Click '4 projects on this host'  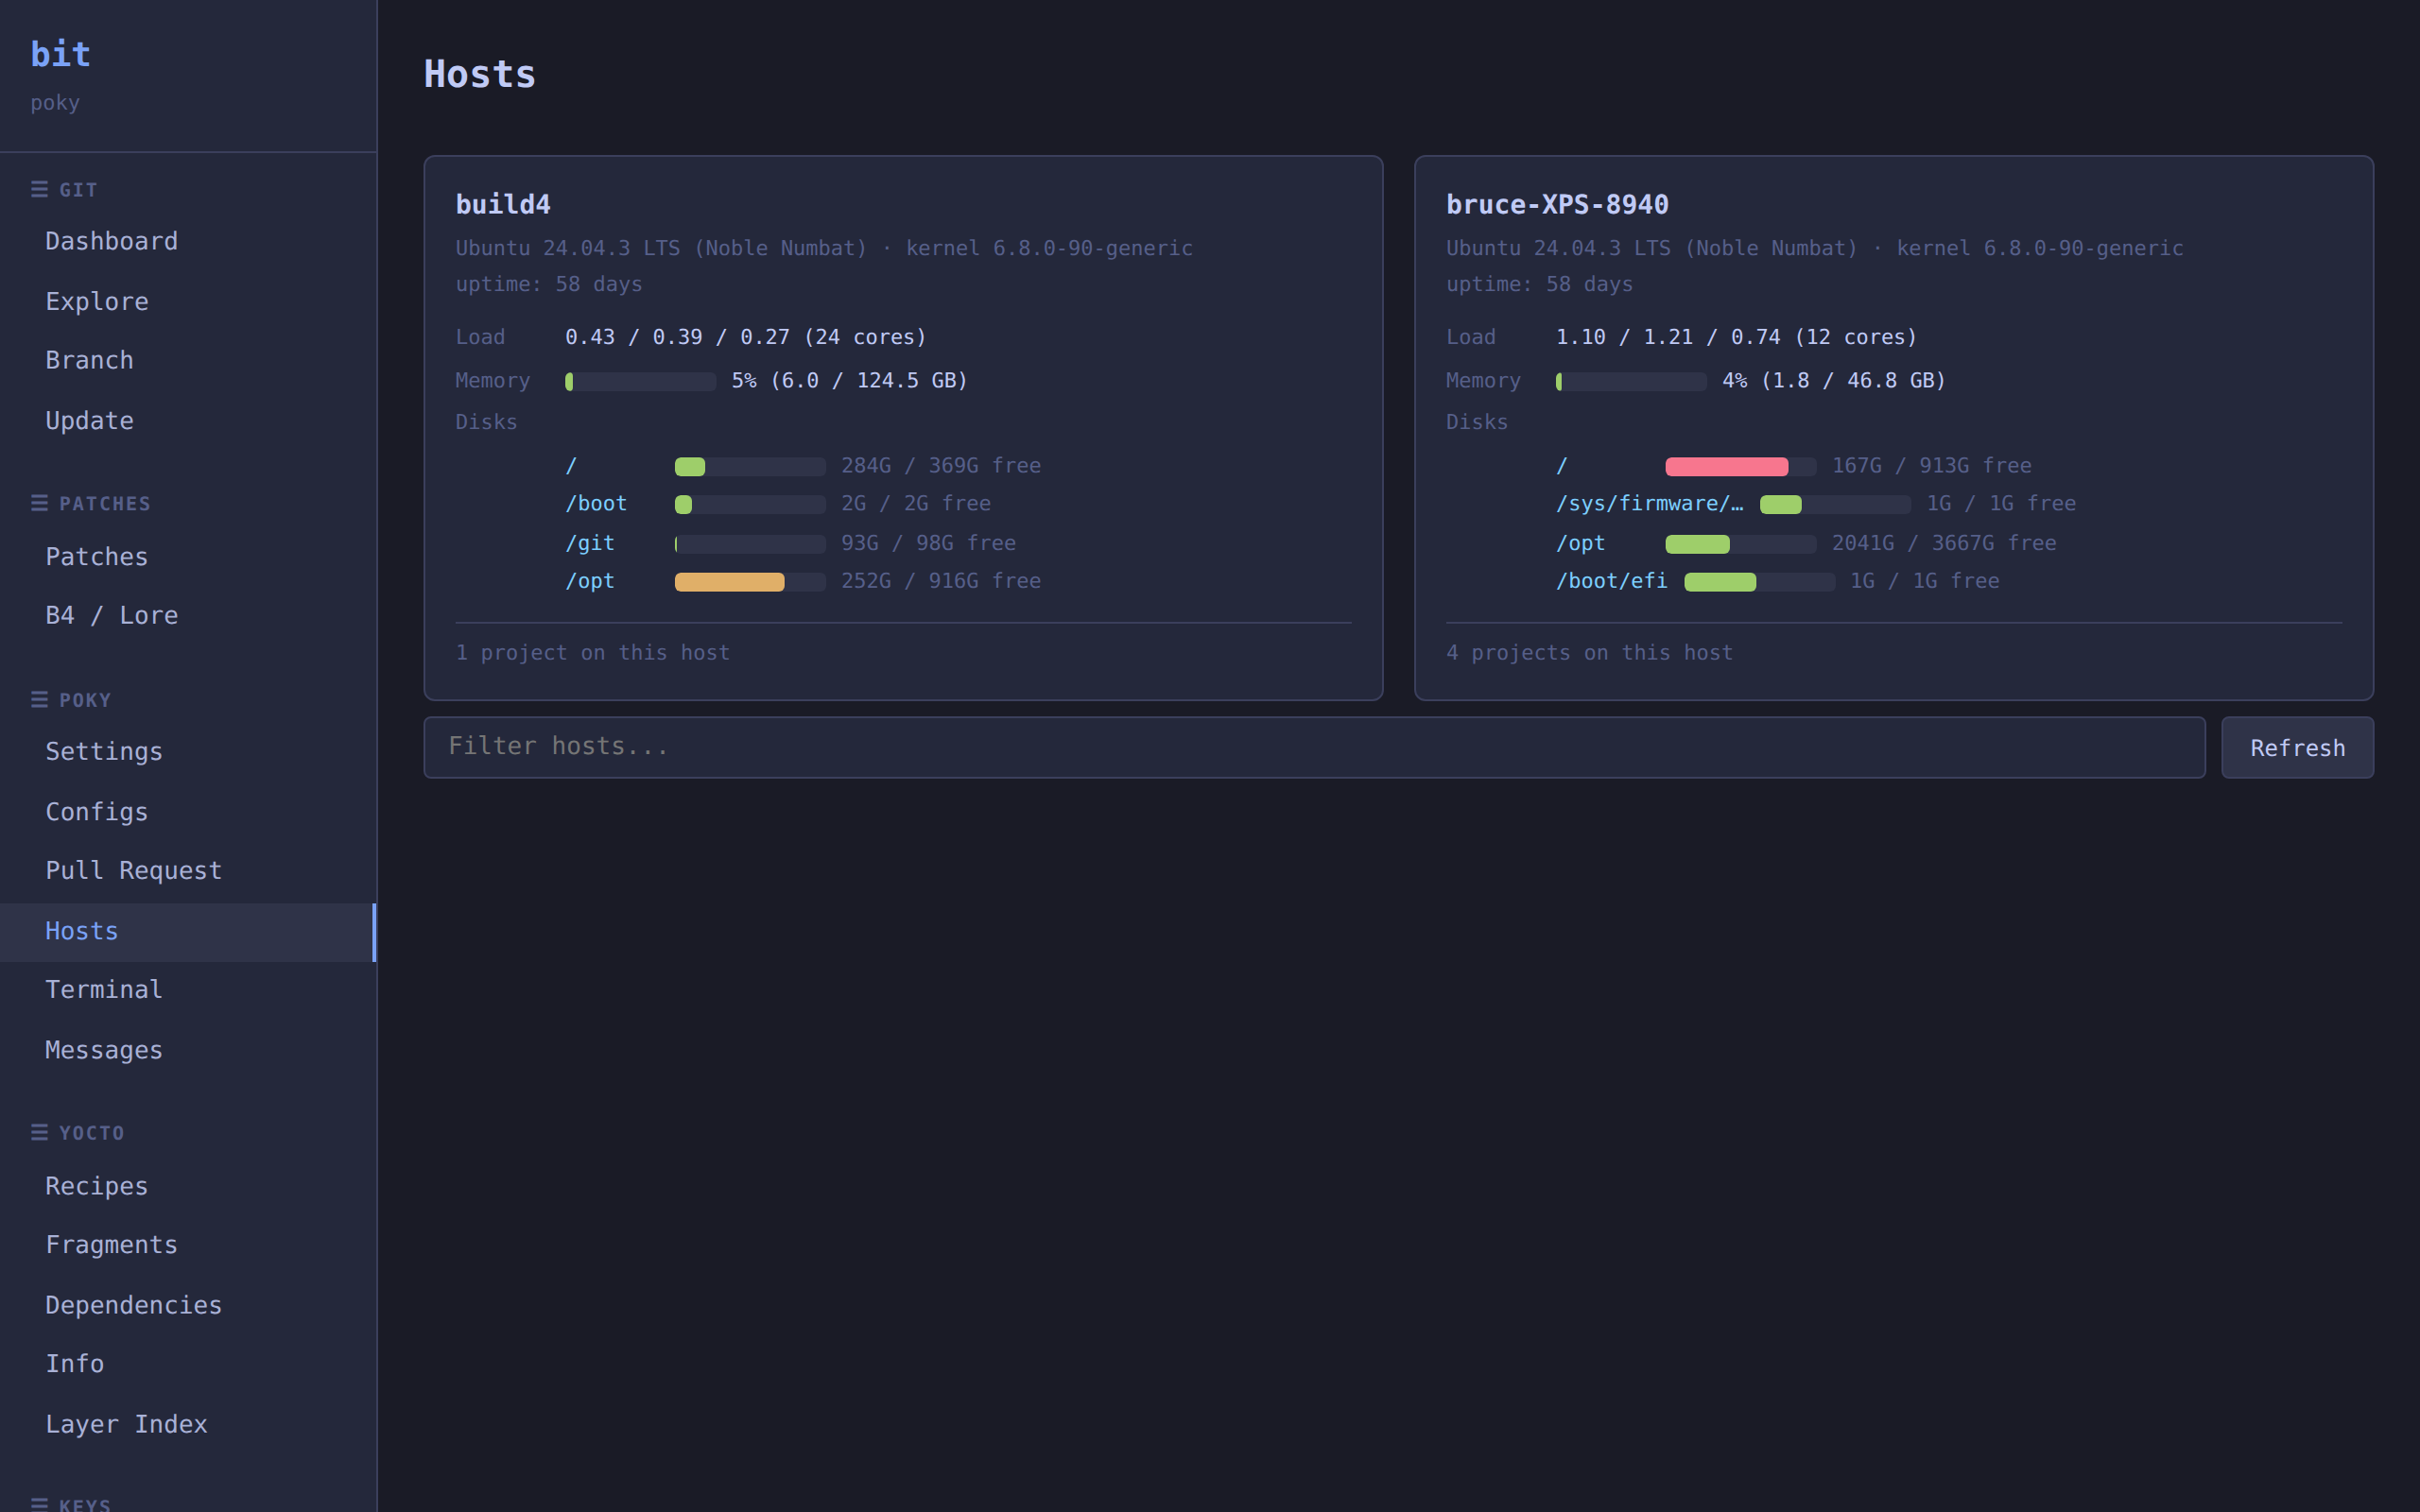click(1589, 653)
